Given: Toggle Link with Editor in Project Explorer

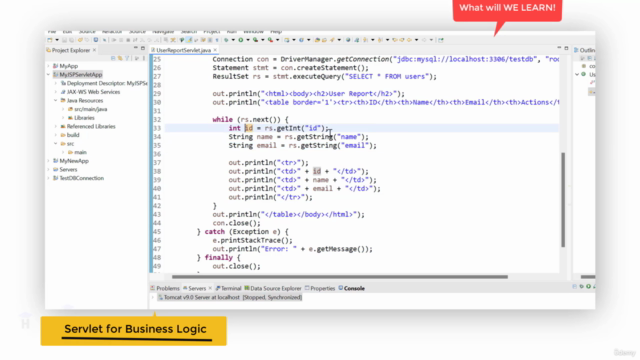Looking at the screenshot, I should 120,58.
